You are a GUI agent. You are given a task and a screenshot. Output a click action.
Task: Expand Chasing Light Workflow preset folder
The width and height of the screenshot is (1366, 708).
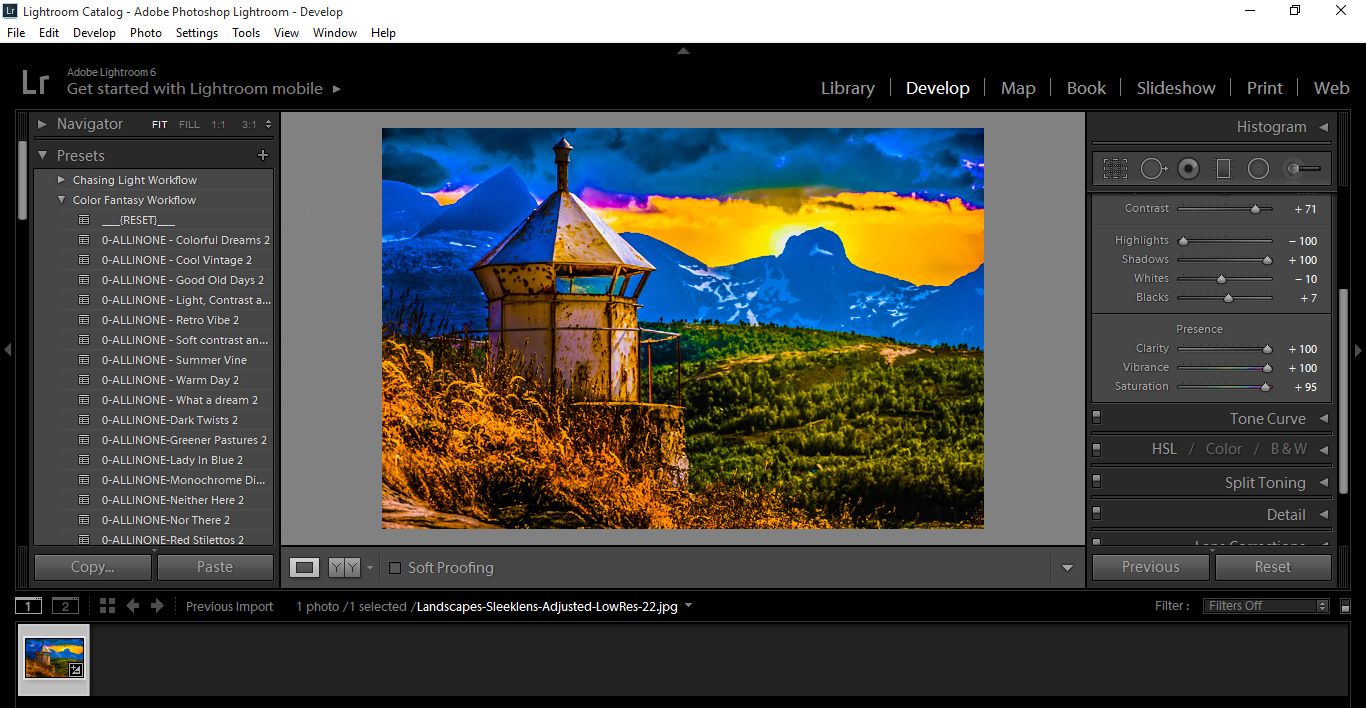(62, 180)
